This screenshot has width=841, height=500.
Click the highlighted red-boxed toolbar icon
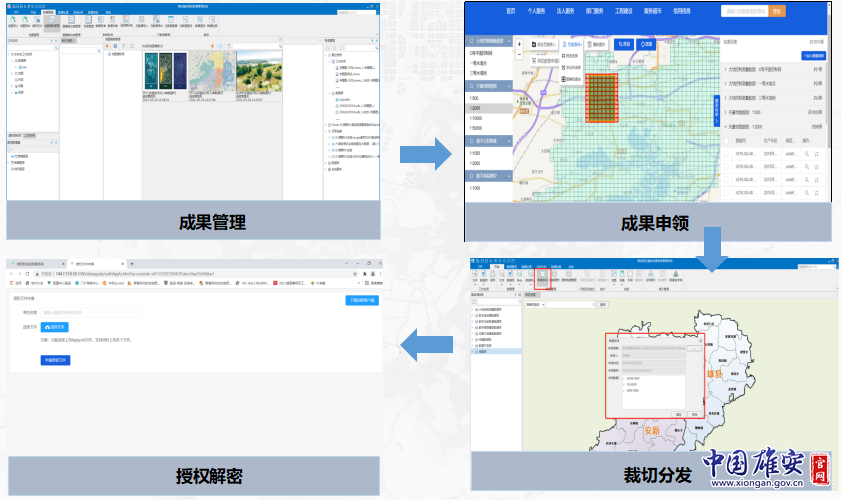point(542,278)
